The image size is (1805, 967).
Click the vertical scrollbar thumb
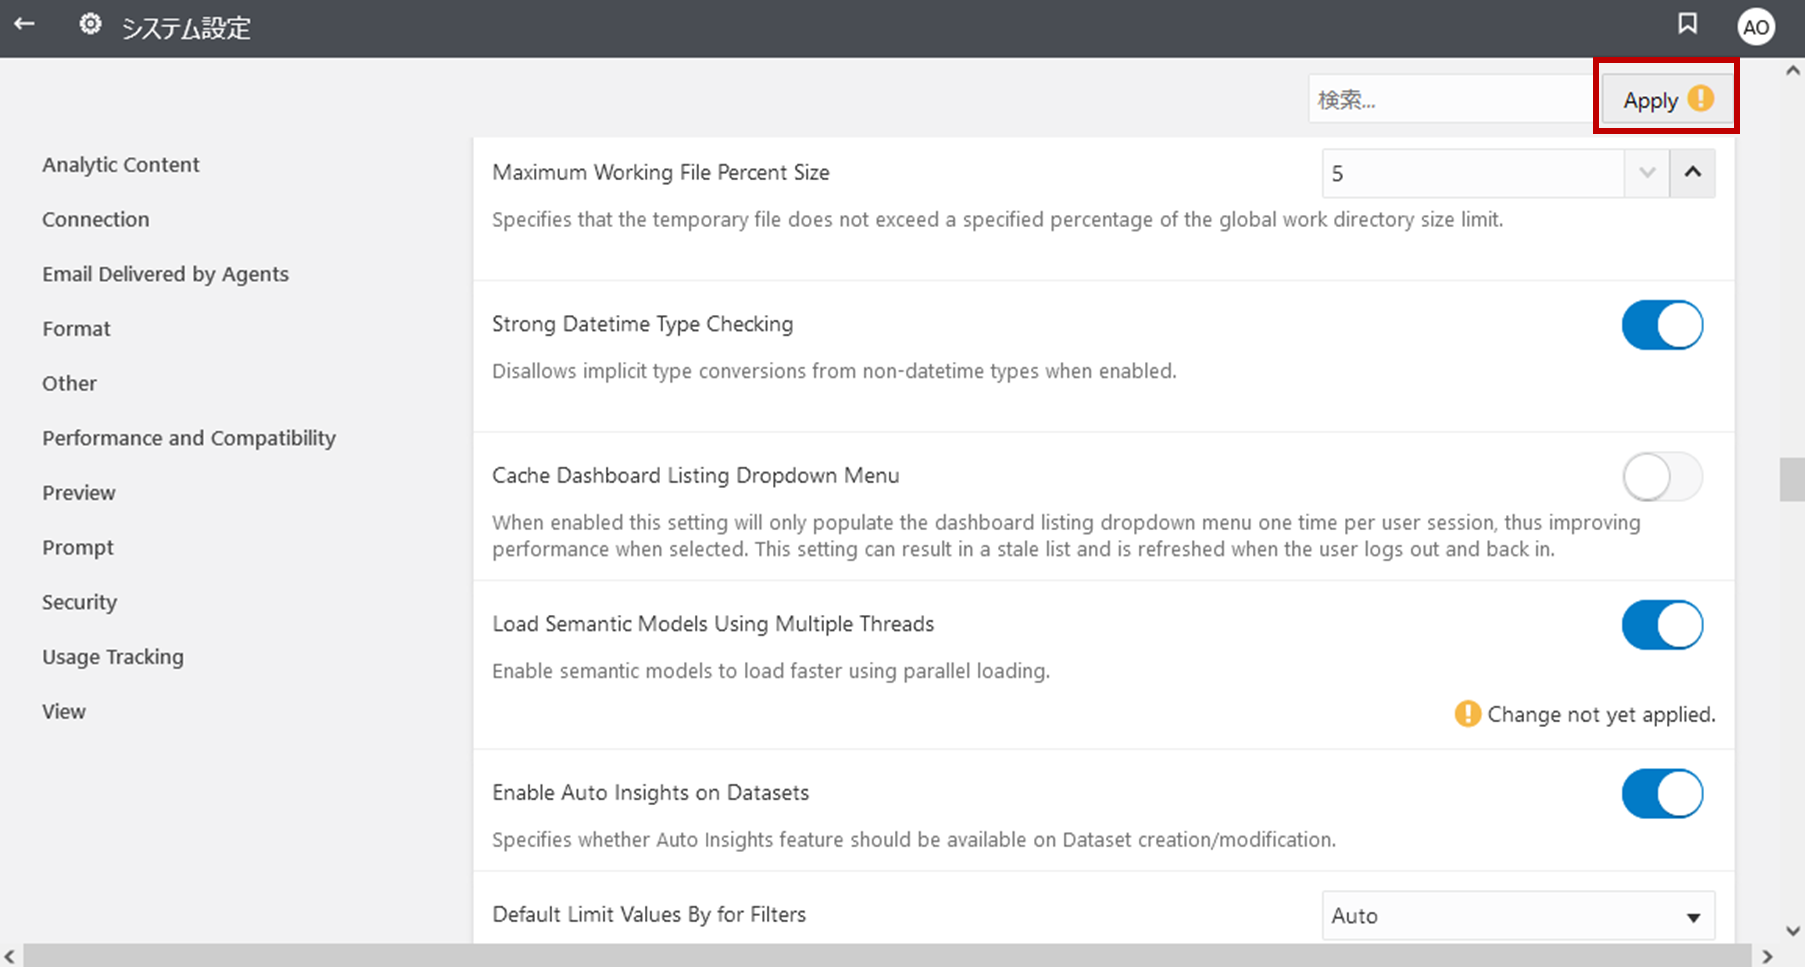(1792, 480)
